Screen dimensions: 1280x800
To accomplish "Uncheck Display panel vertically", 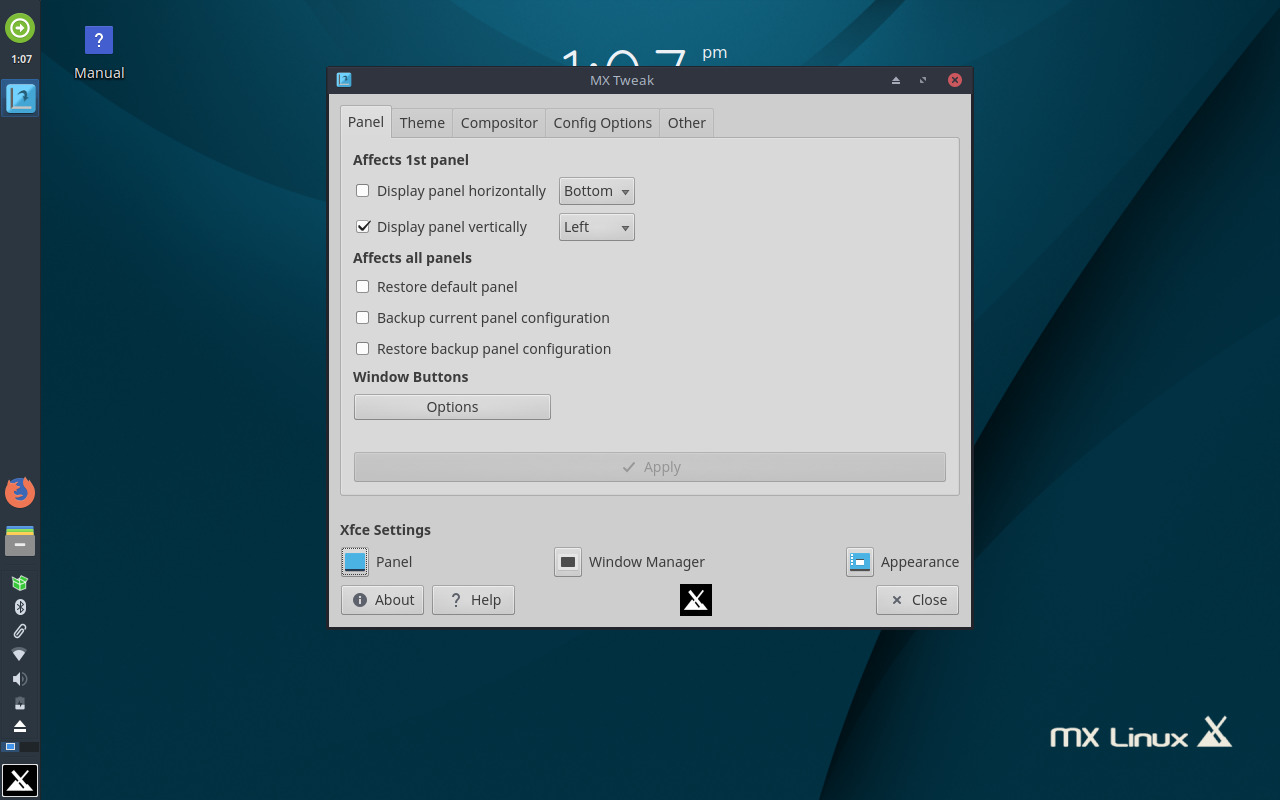I will [363, 226].
